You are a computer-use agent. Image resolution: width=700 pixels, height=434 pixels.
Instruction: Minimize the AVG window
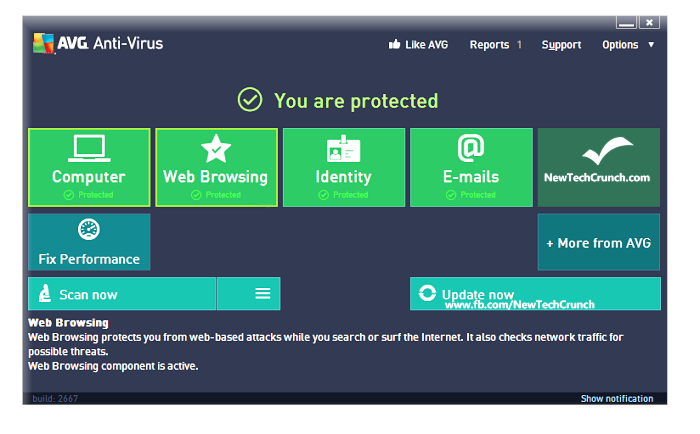coord(626,22)
